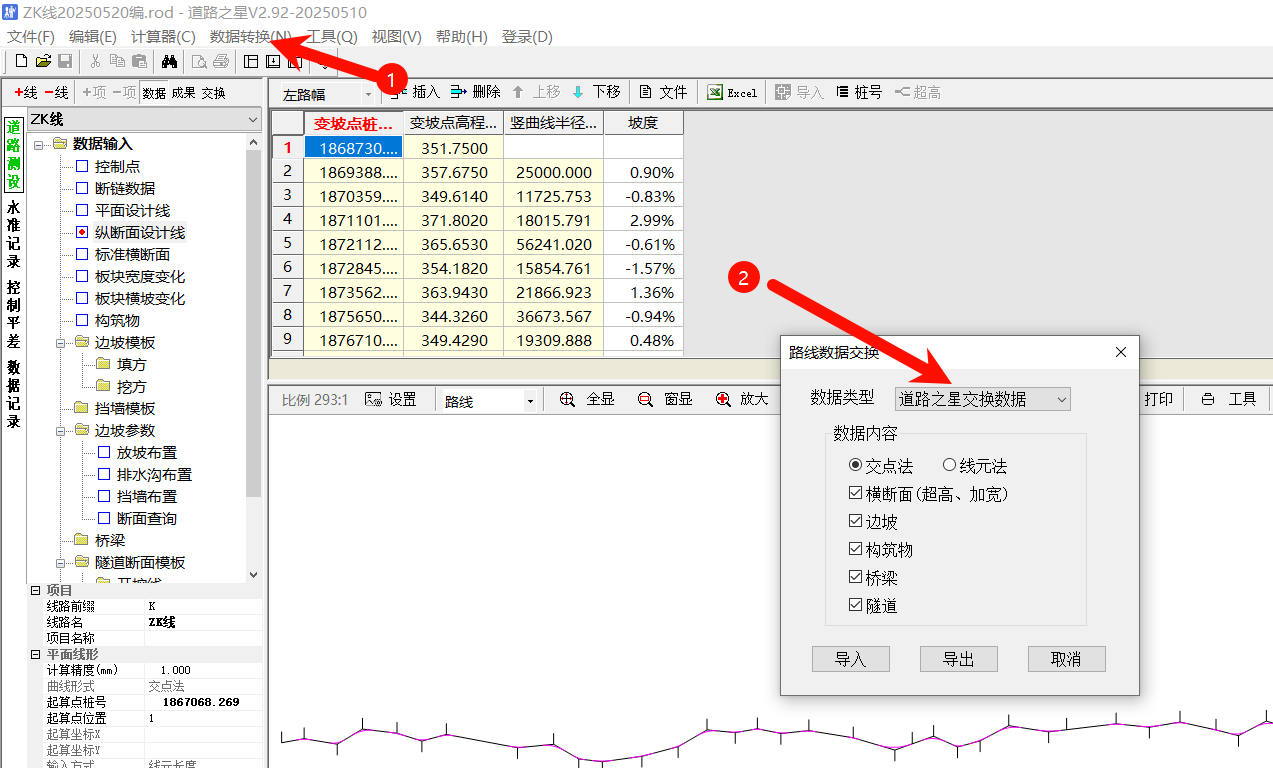This screenshot has width=1273, height=768.
Task: Click the 导入 button in the dialog
Action: tap(850, 659)
